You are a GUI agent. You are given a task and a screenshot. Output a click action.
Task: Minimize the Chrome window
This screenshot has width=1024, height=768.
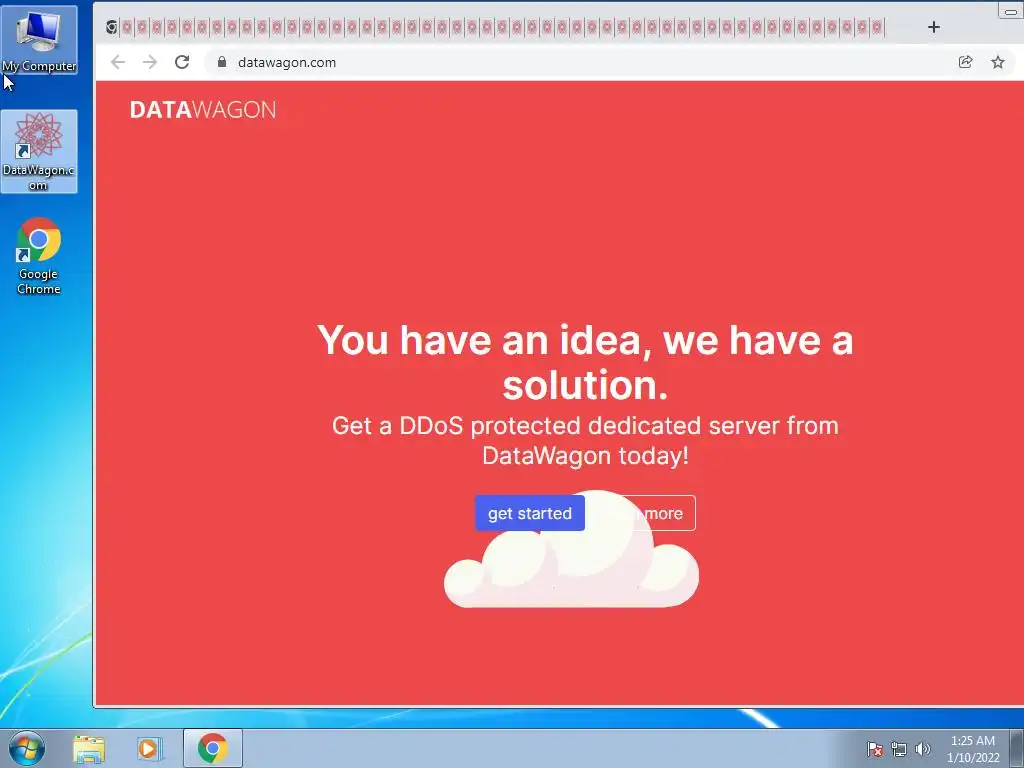1011,10
